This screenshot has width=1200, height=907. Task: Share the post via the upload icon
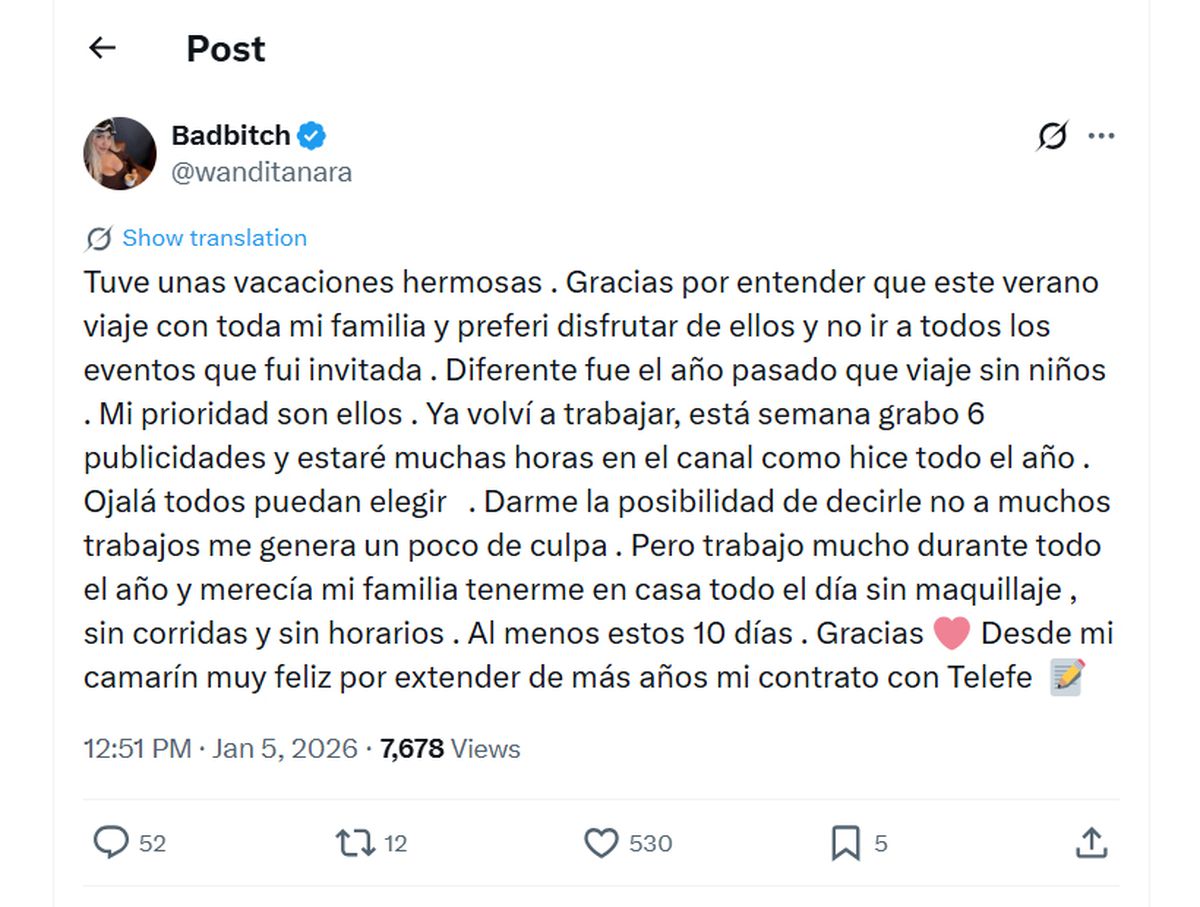[x=1091, y=843]
